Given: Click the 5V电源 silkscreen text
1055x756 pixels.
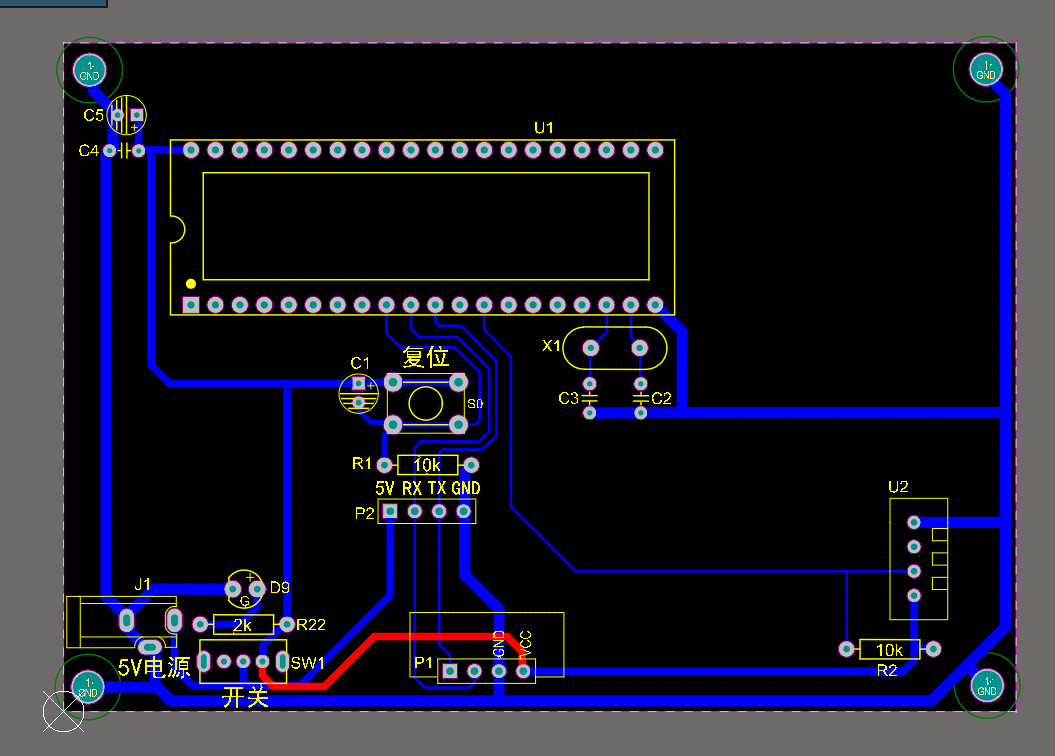Looking at the screenshot, I should tap(154, 667).
